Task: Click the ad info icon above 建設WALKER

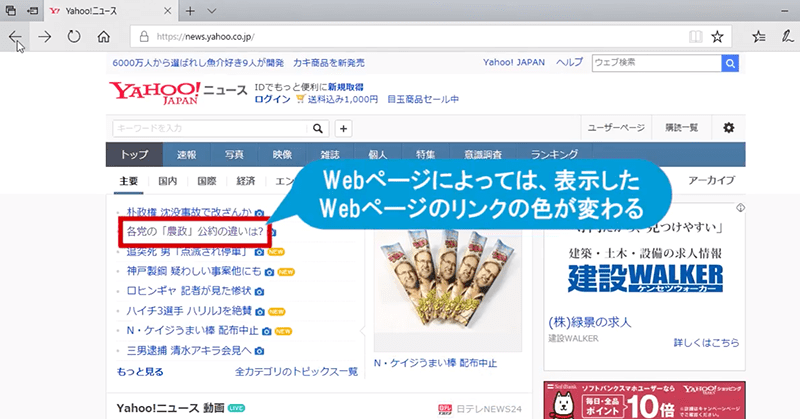Action: point(740,208)
